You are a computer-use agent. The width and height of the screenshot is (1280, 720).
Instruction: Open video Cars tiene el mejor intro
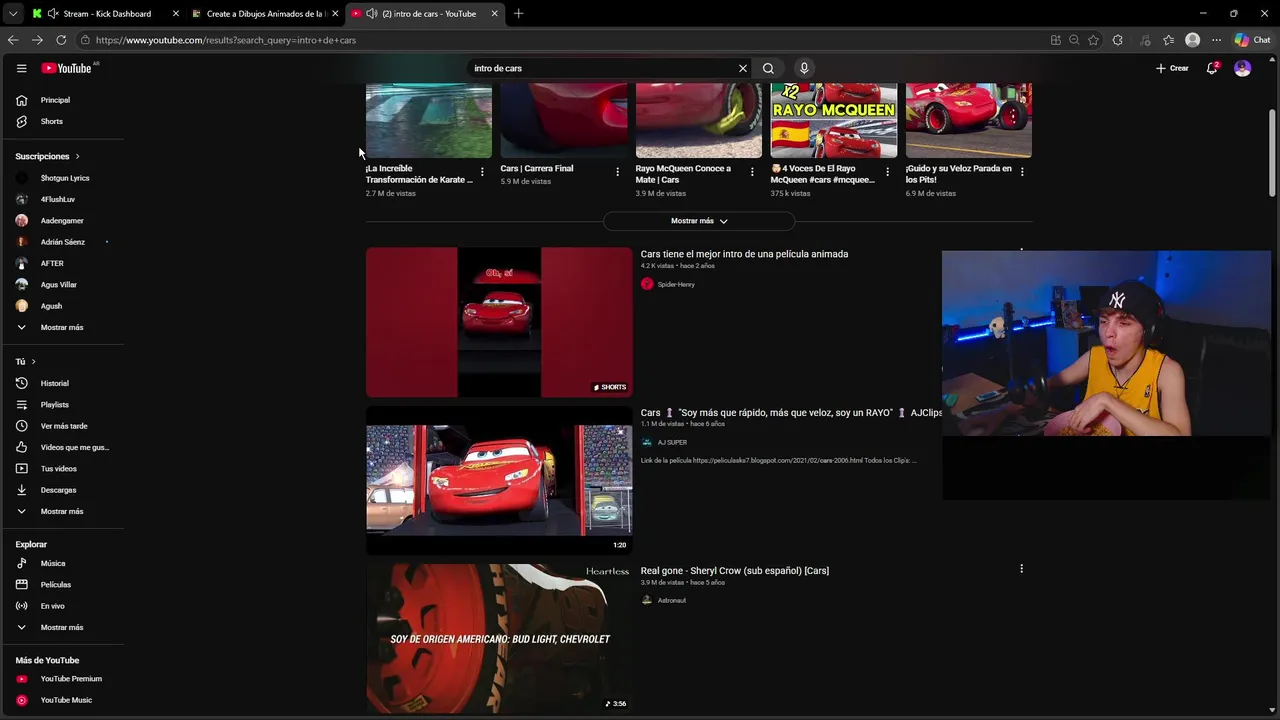click(744, 254)
